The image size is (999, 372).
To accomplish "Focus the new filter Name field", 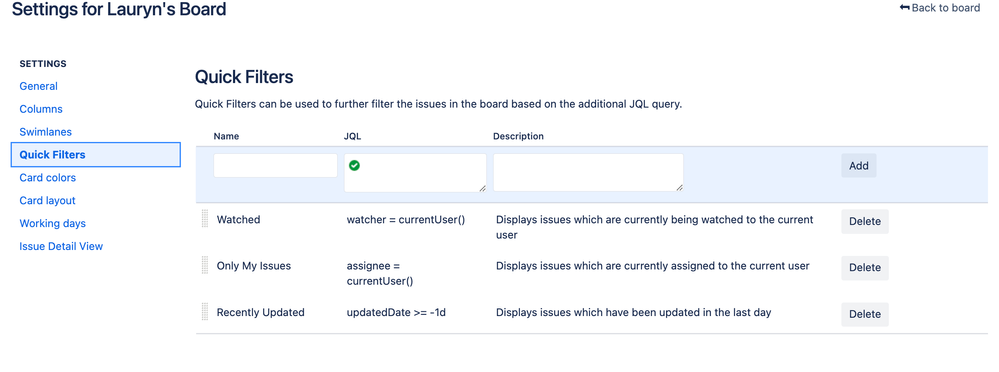I will pos(275,166).
